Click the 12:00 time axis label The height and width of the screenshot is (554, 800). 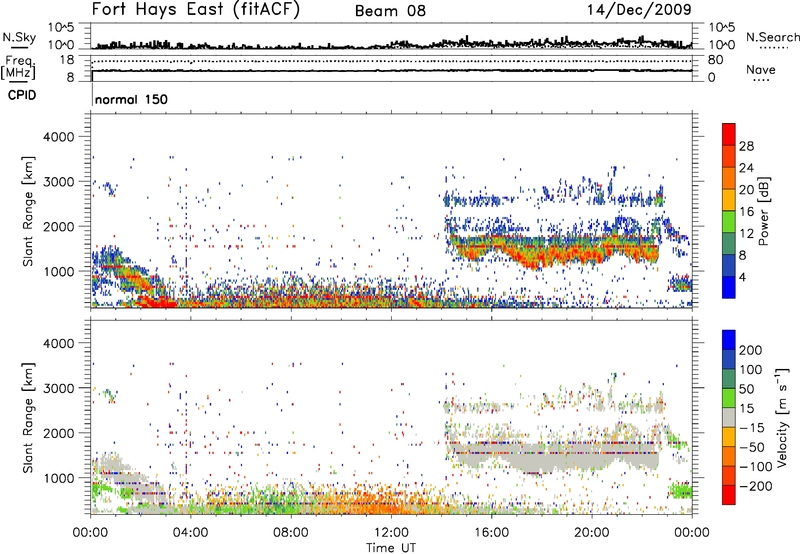tap(391, 533)
